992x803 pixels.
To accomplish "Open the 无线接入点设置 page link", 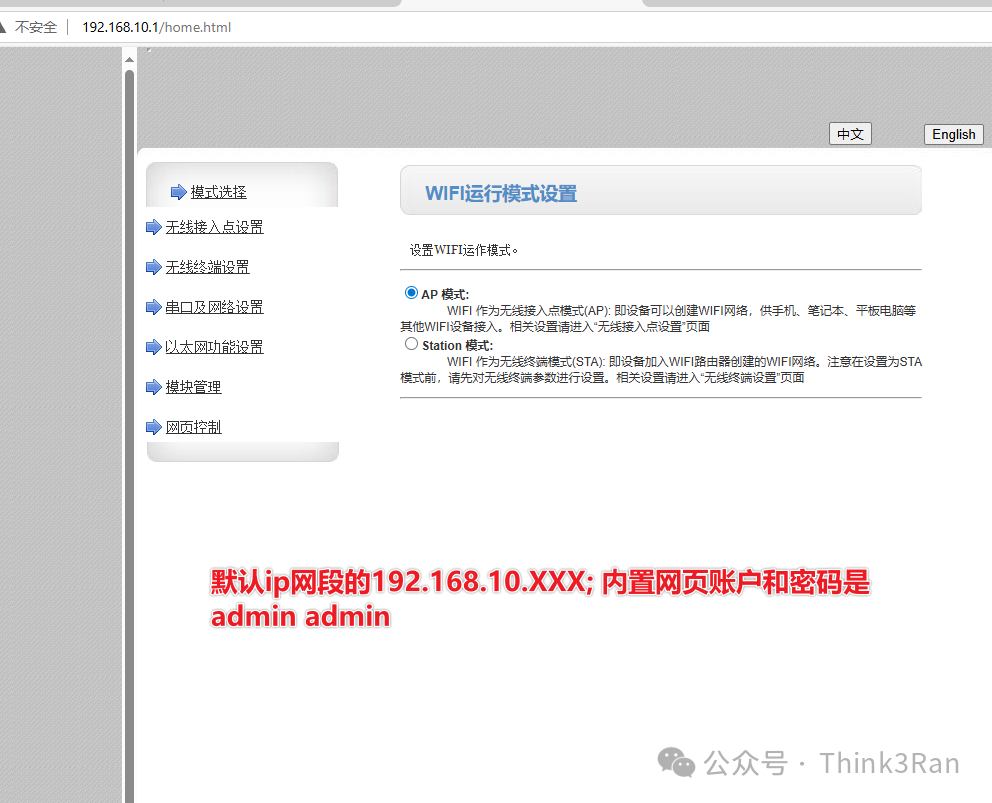I will pos(214,228).
